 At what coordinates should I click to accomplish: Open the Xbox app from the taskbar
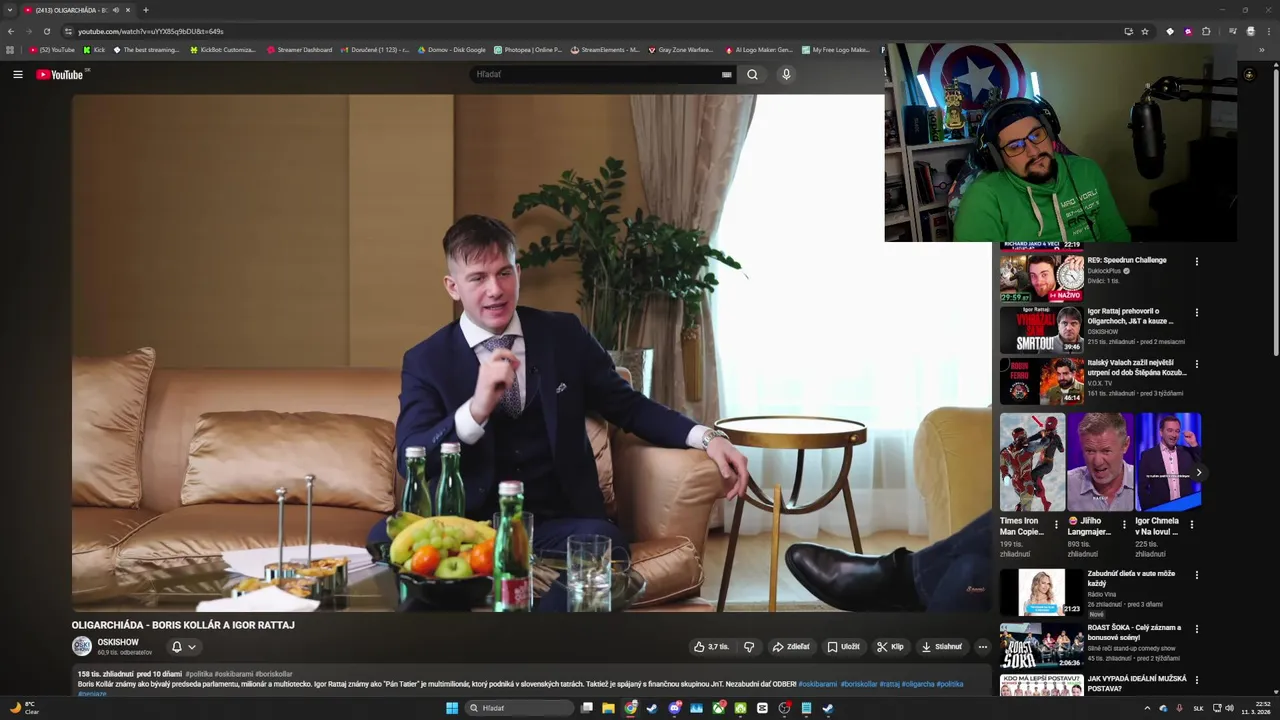coord(719,708)
